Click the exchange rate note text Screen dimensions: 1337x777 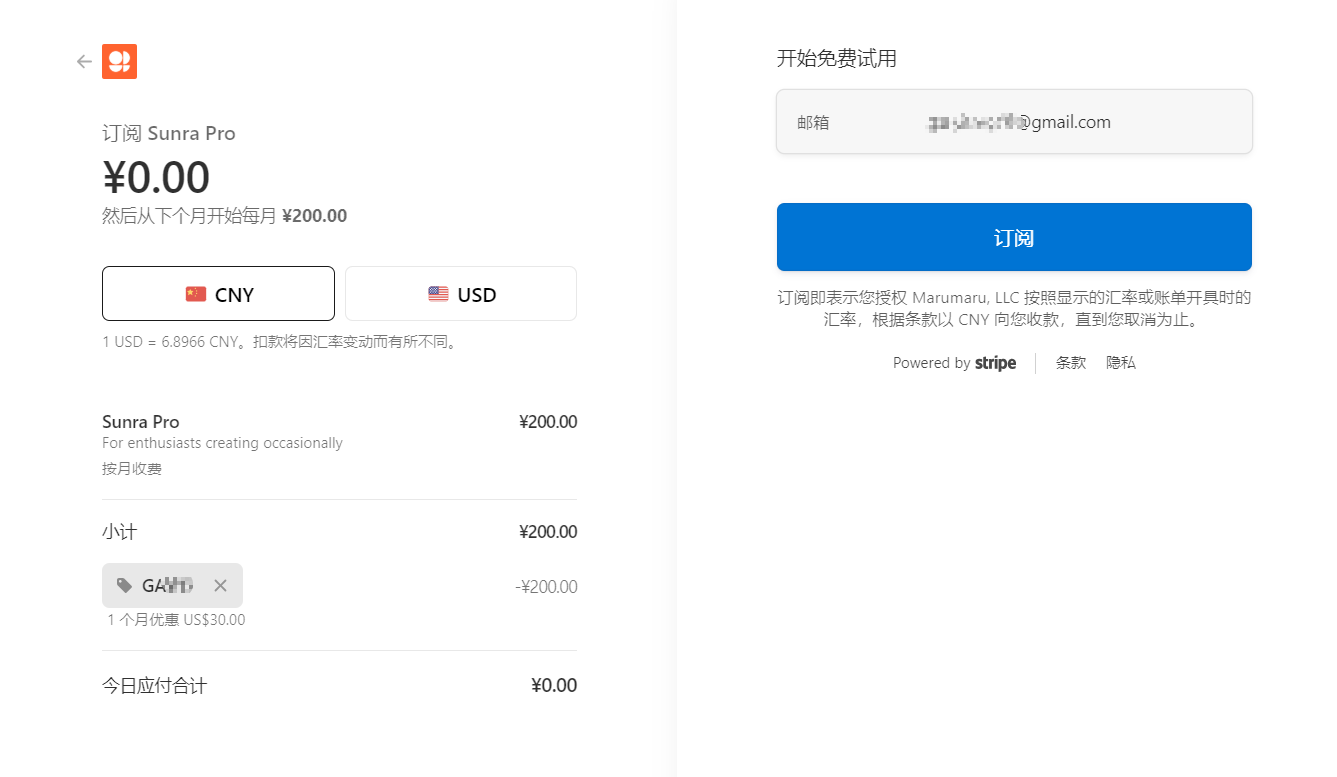pos(280,342)
